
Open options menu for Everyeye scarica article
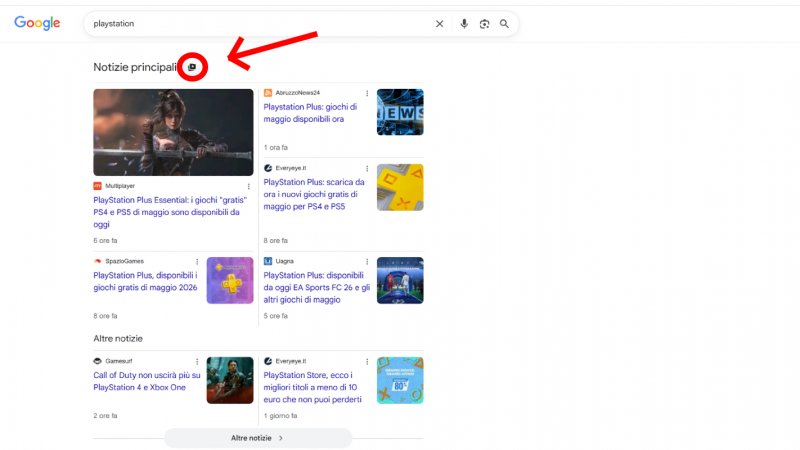coord(367,169)
